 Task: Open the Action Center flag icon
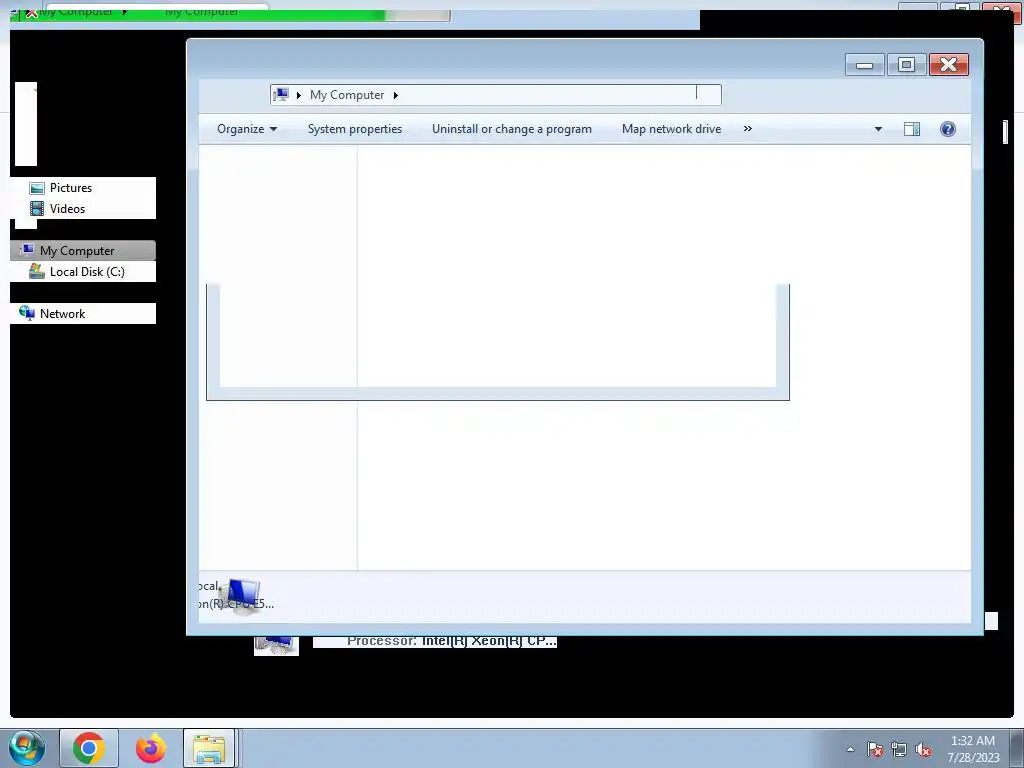pos(875,749)
